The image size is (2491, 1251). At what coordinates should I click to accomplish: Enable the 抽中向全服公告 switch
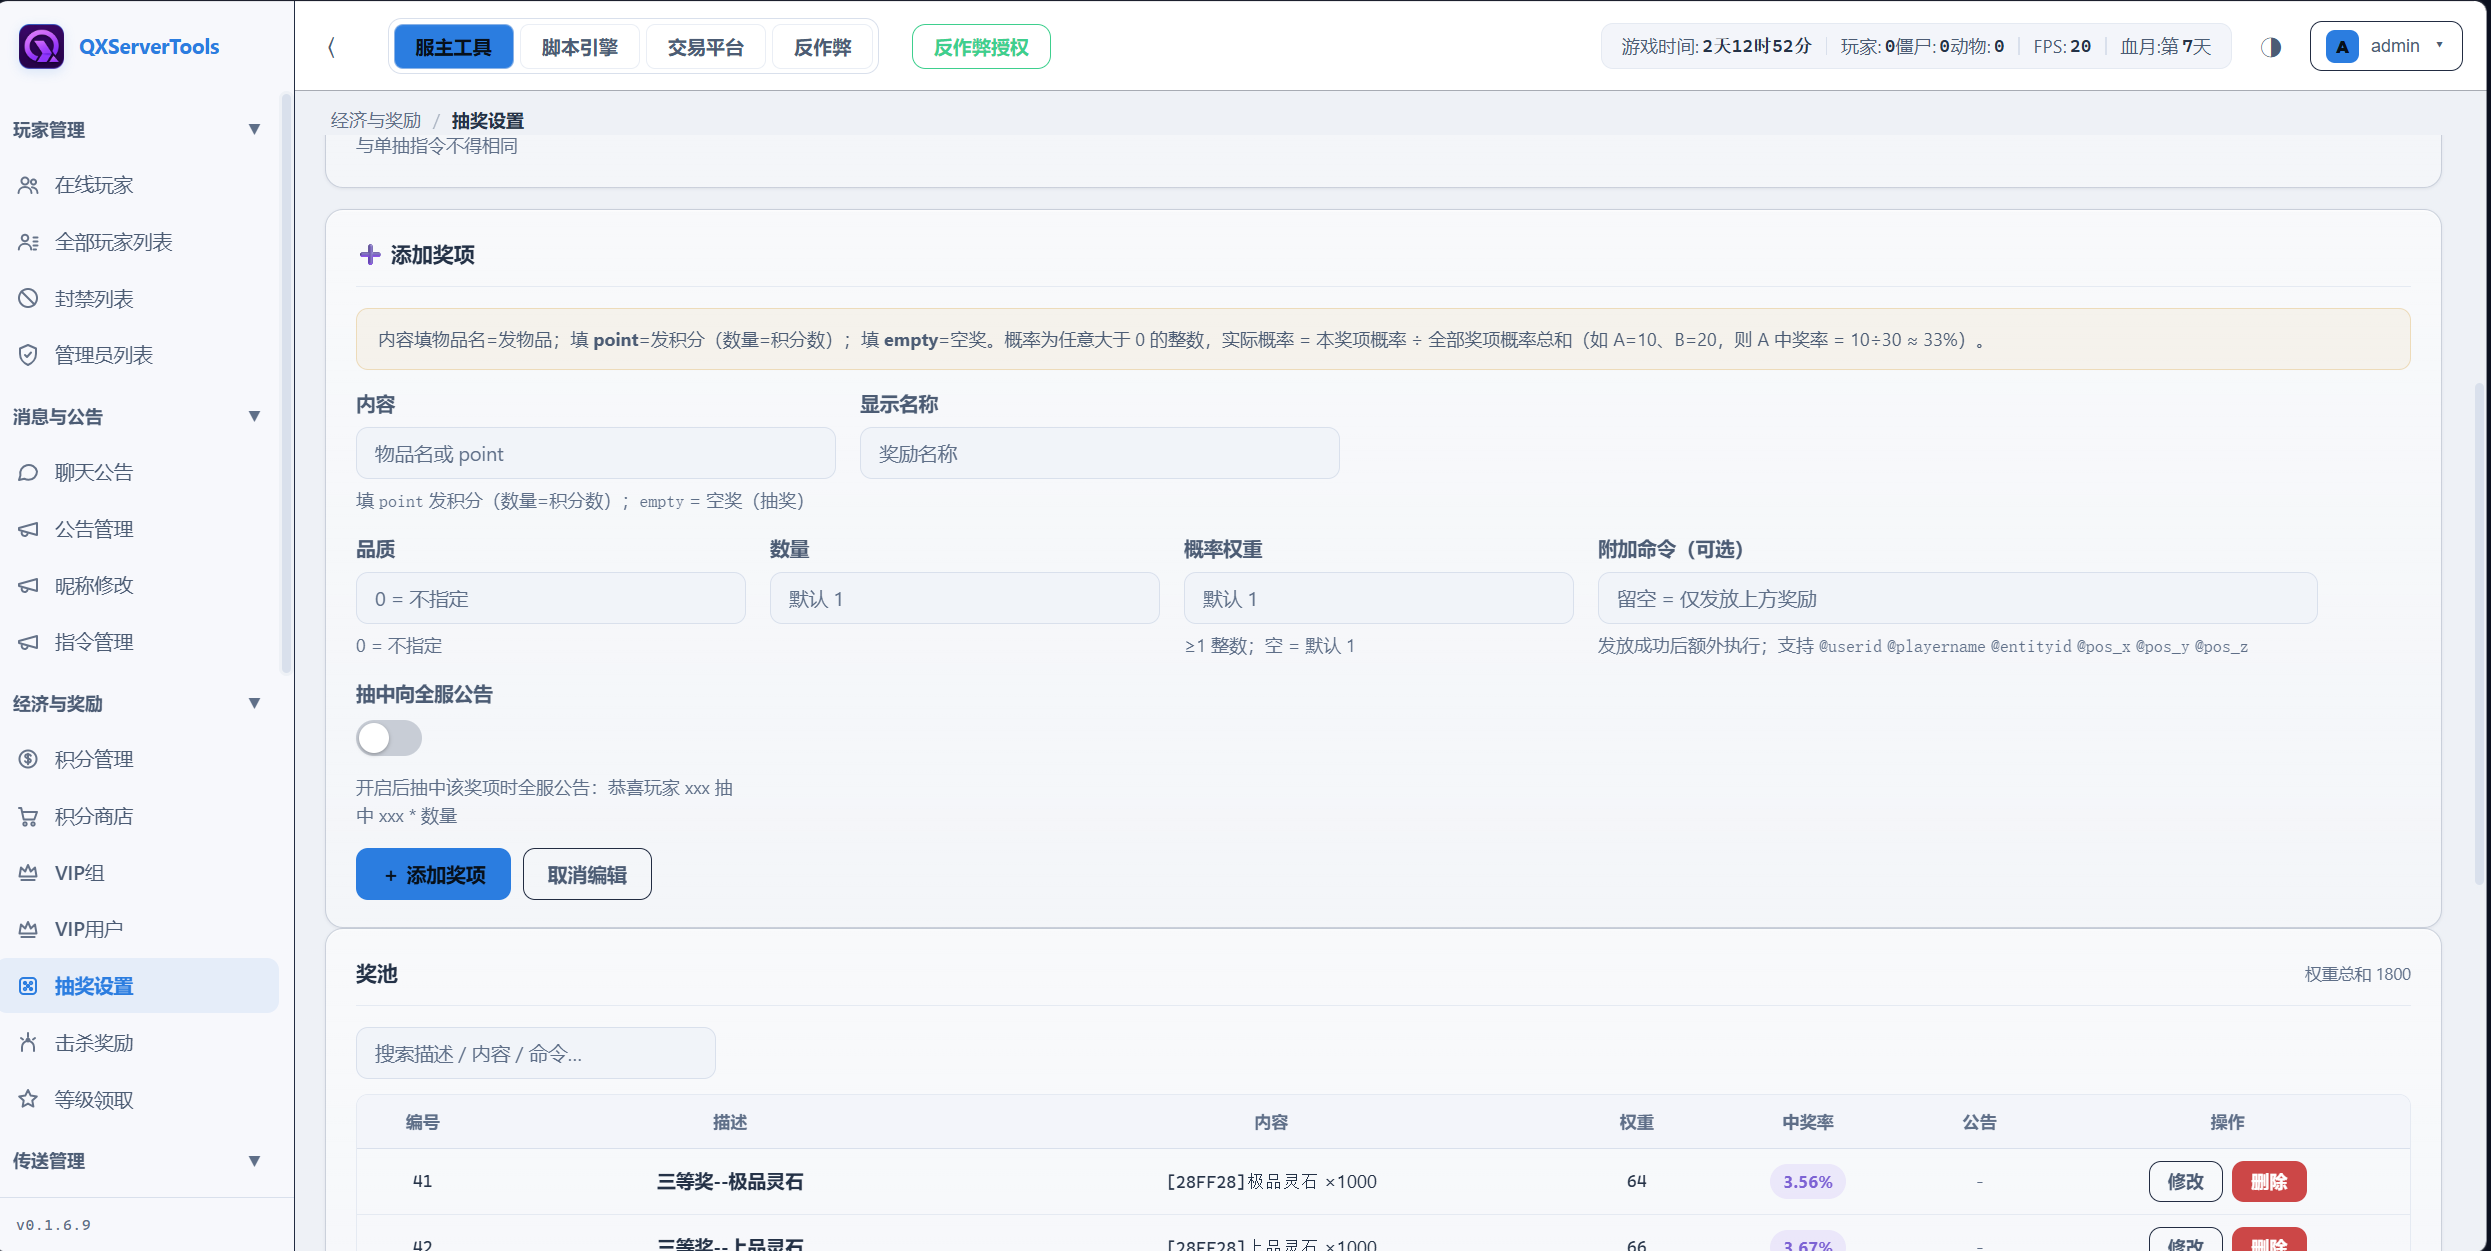tap(389, 738)
